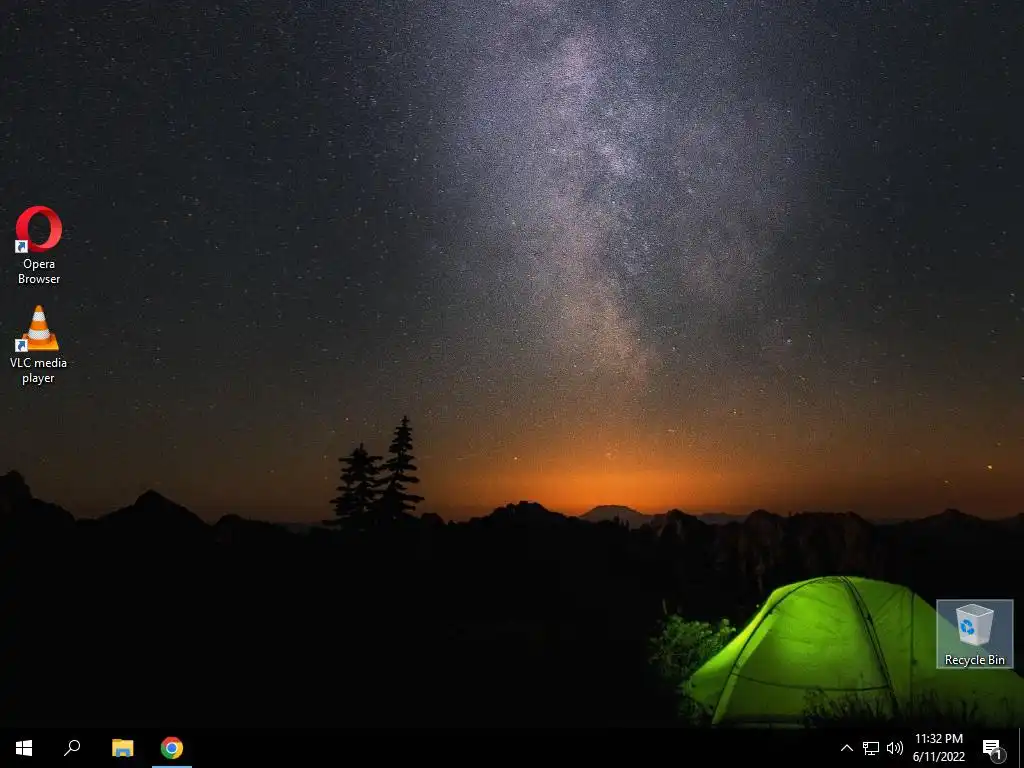Open File Explorer from the taskbar

pyautogui.click(x=122, y=748)
